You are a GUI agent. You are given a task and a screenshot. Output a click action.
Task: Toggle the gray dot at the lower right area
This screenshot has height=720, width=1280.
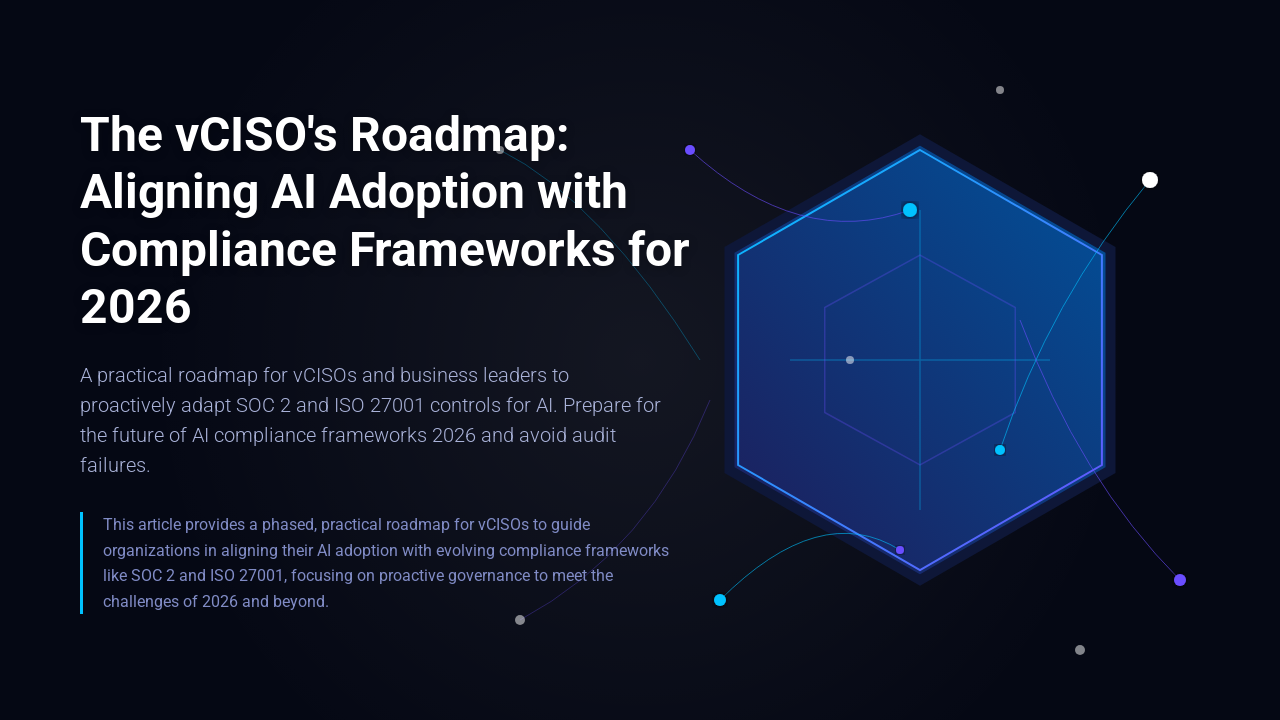coord(1080,649)
